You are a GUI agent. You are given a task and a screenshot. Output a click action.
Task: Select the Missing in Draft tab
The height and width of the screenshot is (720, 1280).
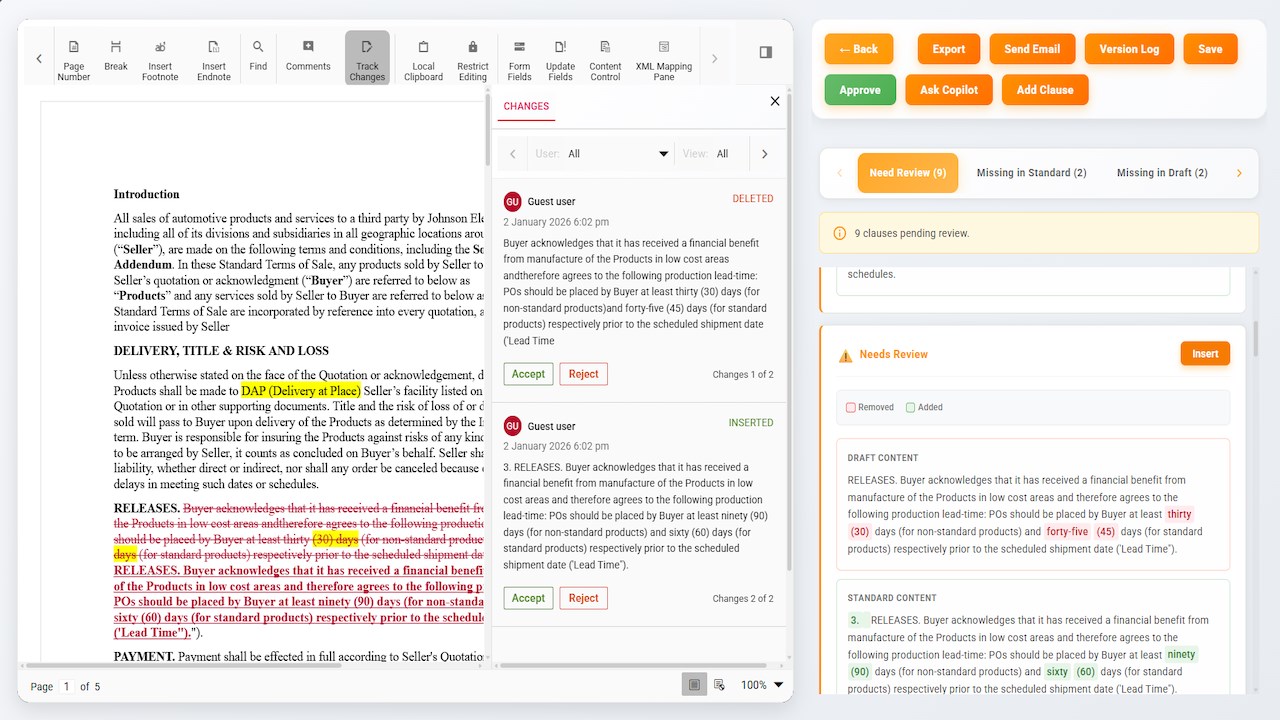point(1162,173)
